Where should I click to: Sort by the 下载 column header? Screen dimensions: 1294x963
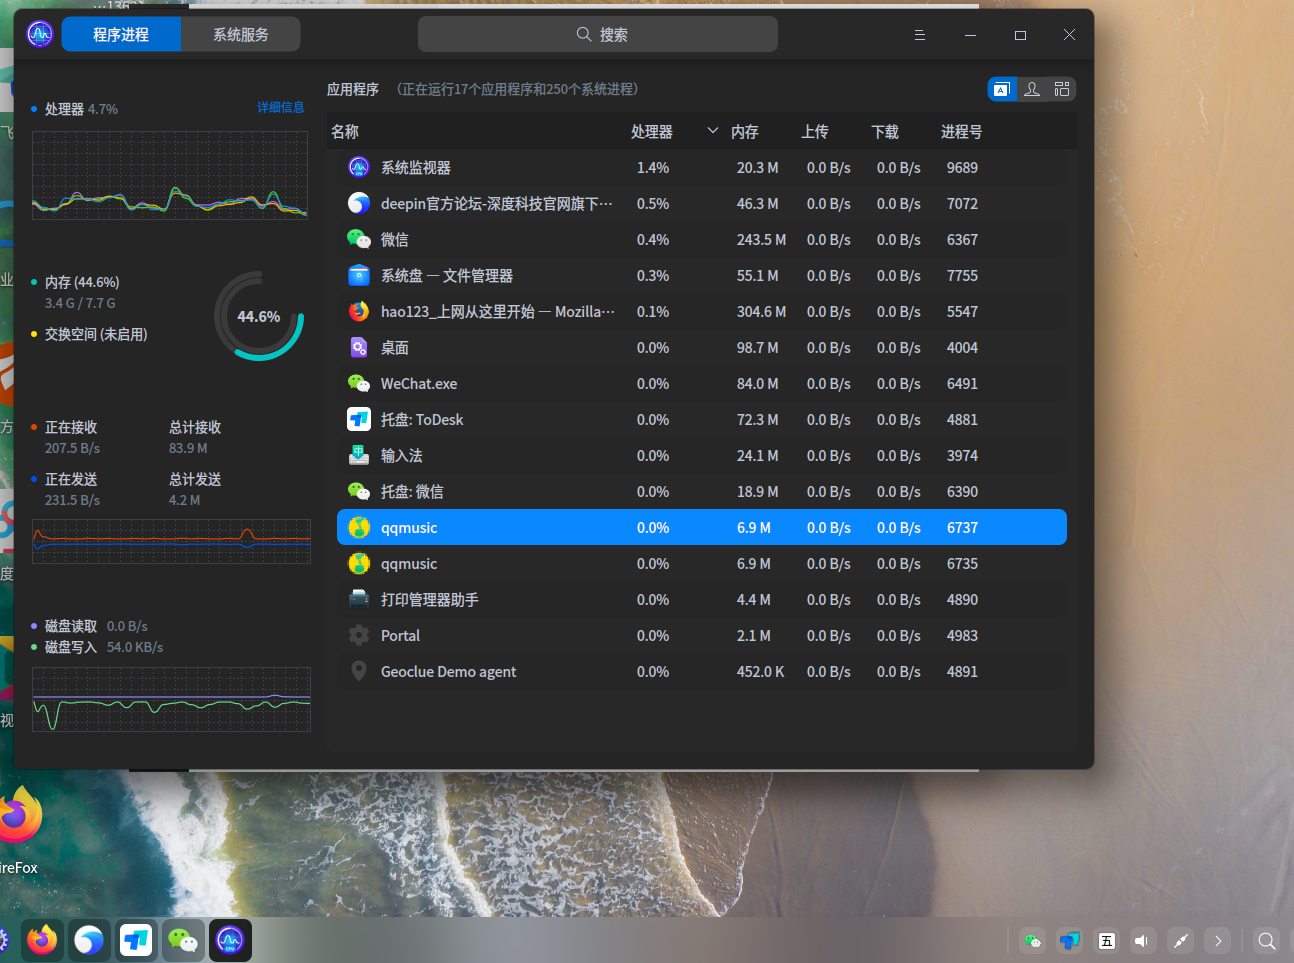(885, 132)
